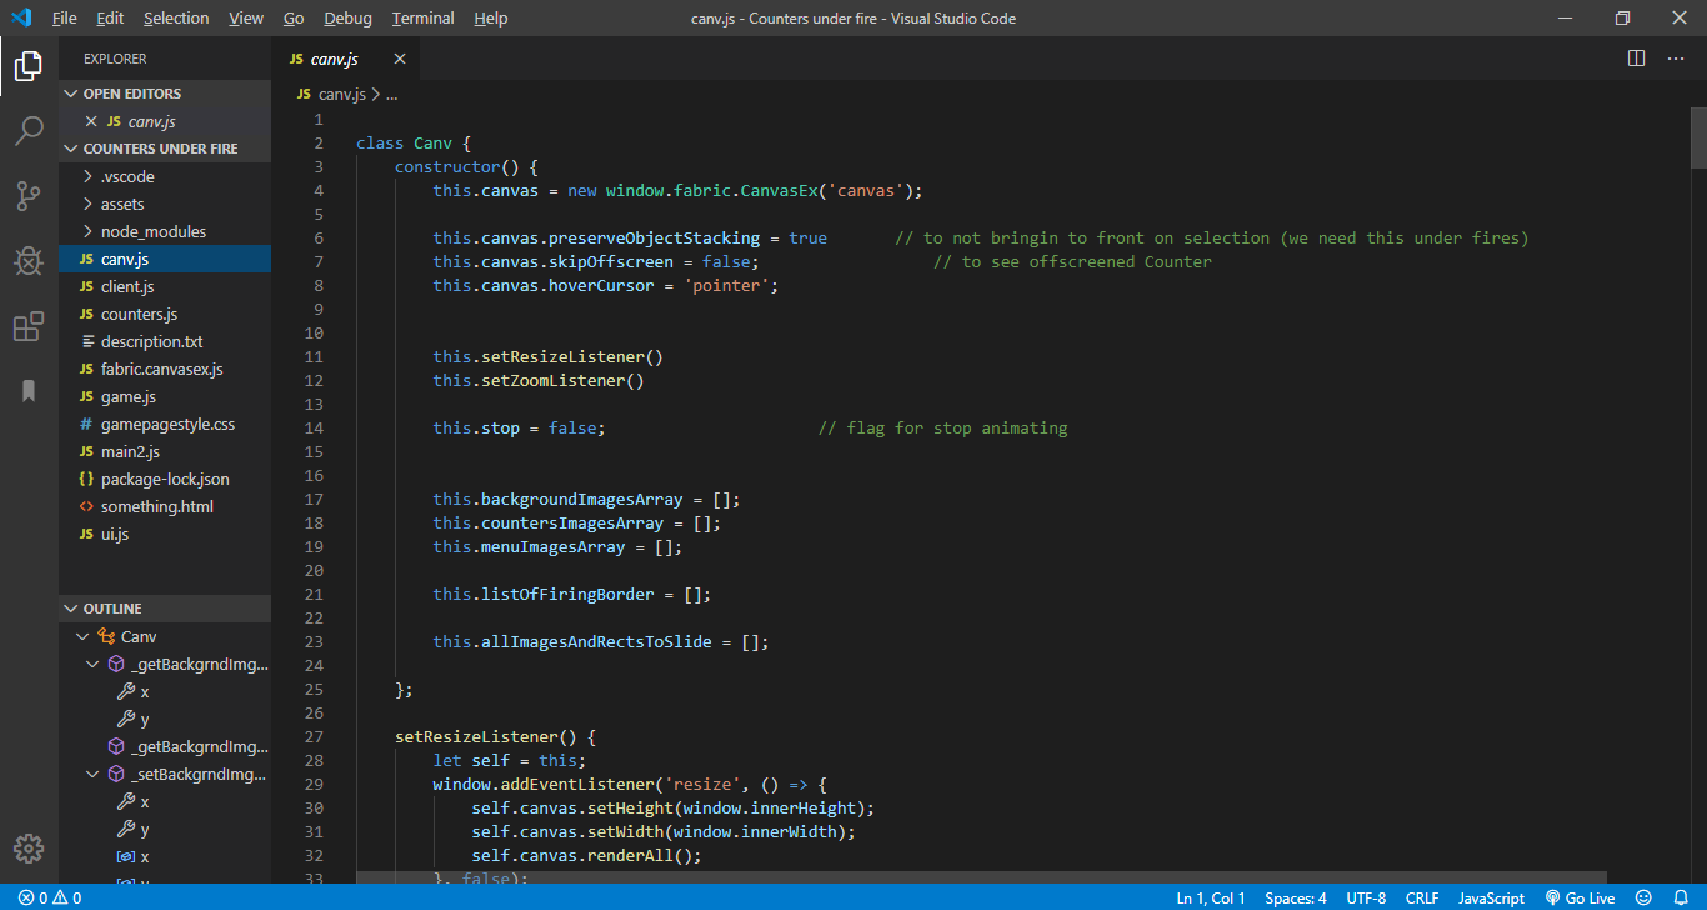Open the Debug view bug icon
This screenshot has height=910, width=1707.
pos(29,261)
